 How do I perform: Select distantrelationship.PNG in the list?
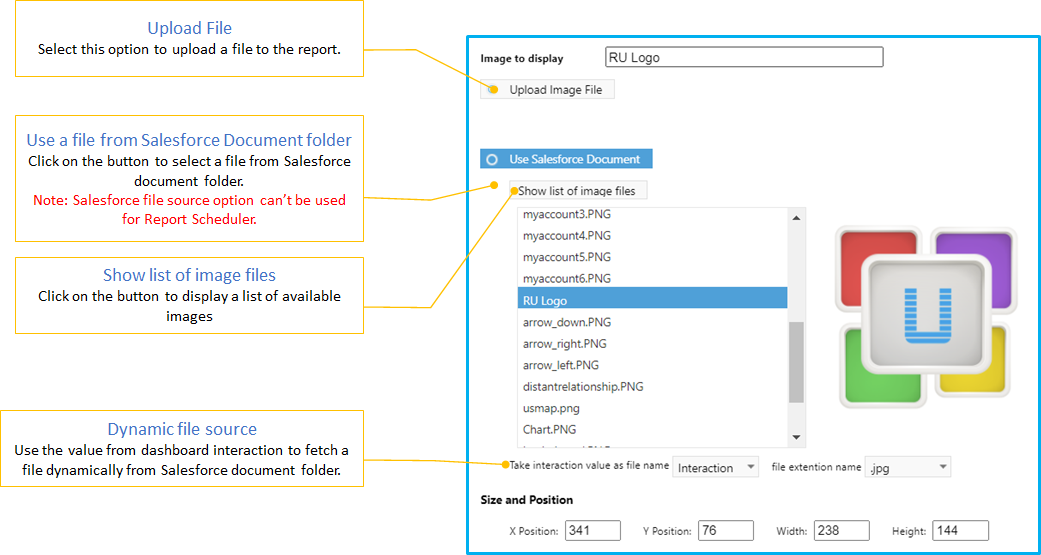pyautogui.click(x=652, y=386)
